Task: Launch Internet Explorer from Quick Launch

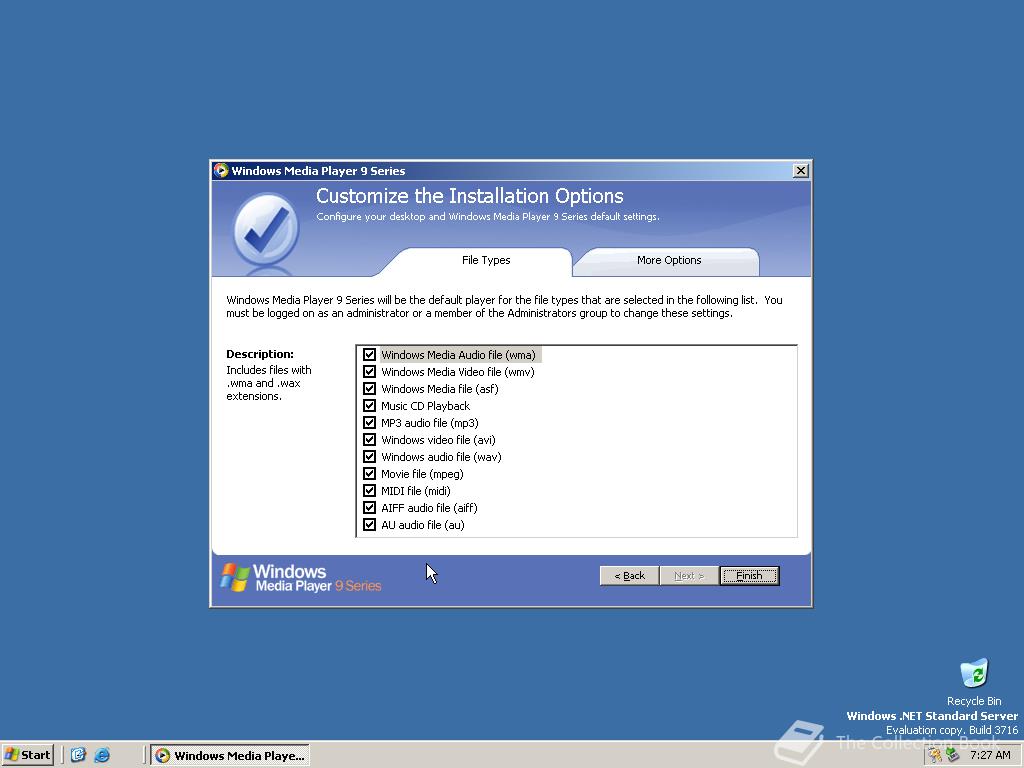Action: 102,755
